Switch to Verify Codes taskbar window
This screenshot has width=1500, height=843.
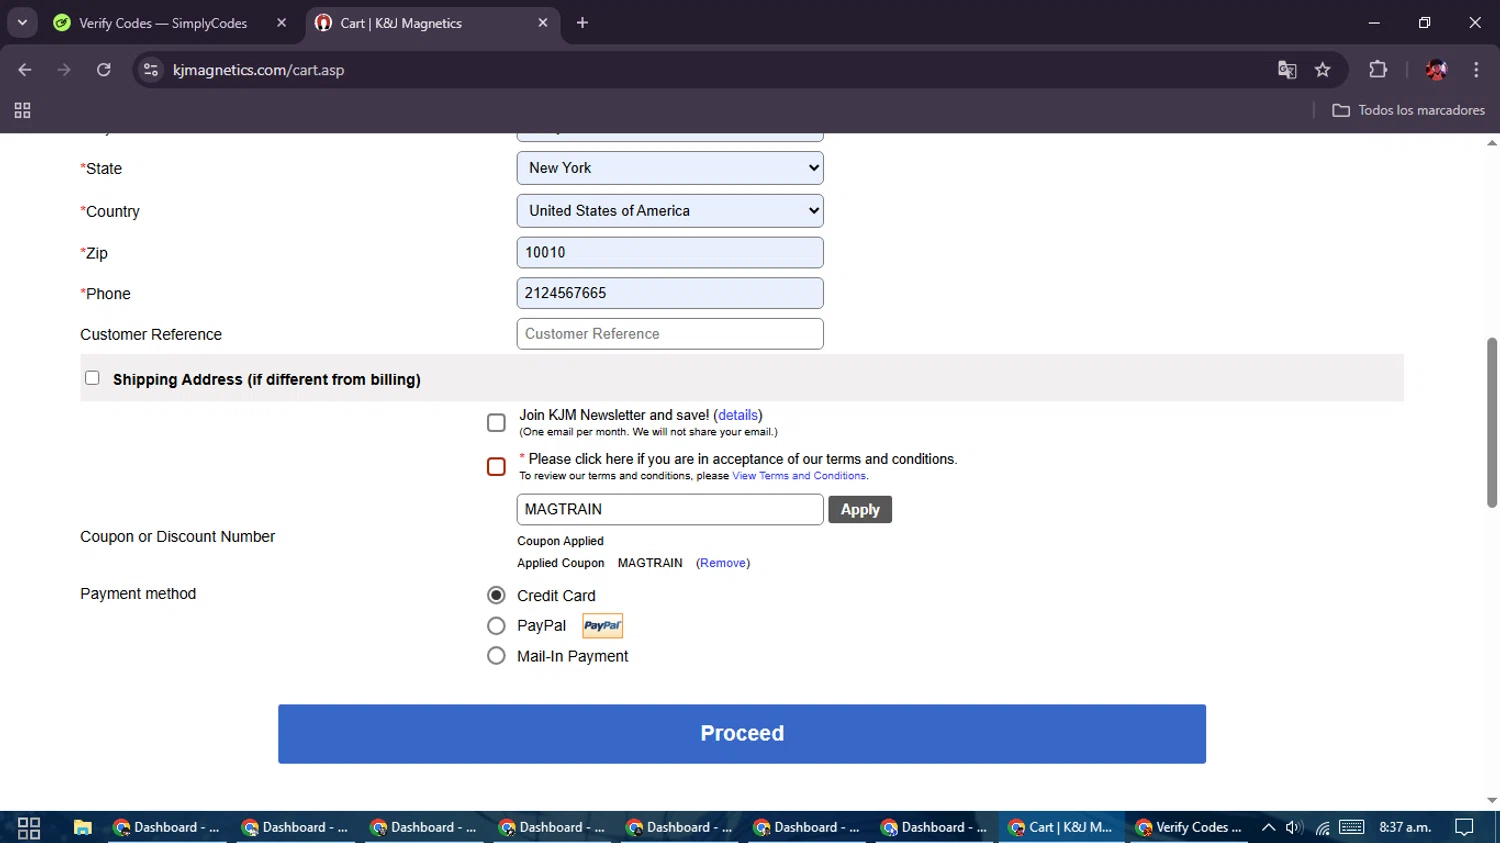click(x=1190, y=827)
